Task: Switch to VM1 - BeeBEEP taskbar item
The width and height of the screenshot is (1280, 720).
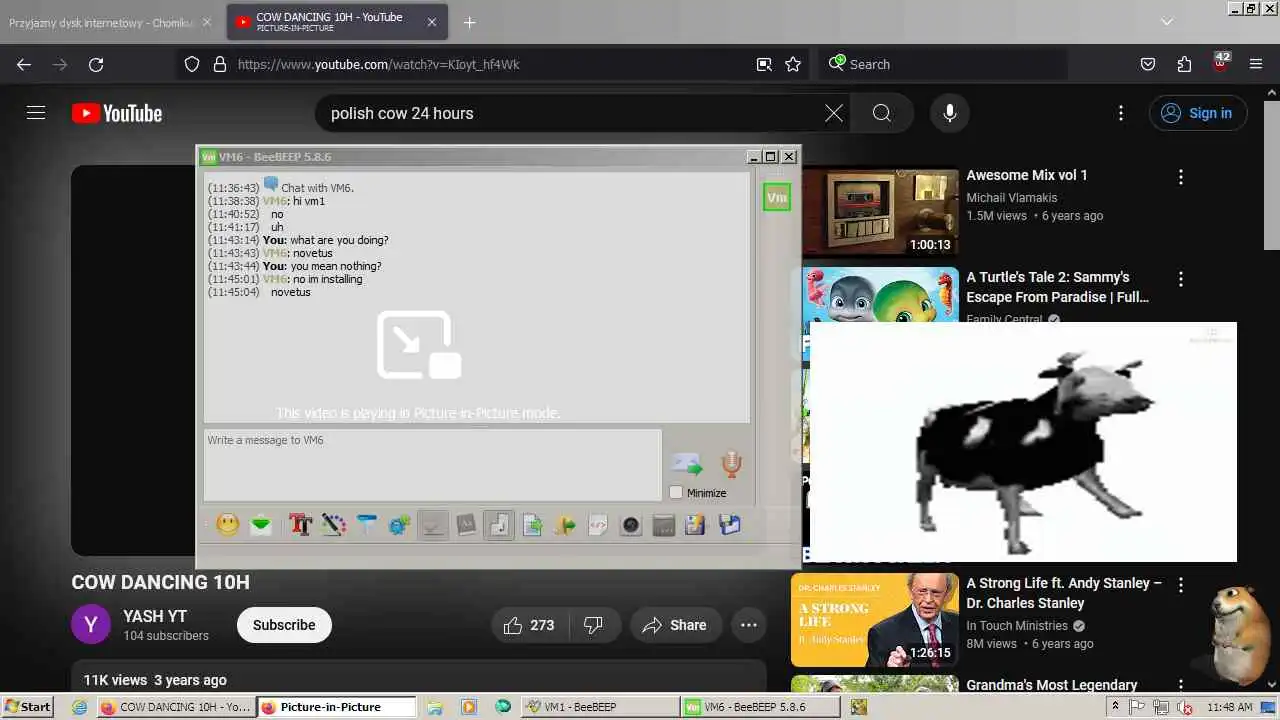Action: [598, 707]
